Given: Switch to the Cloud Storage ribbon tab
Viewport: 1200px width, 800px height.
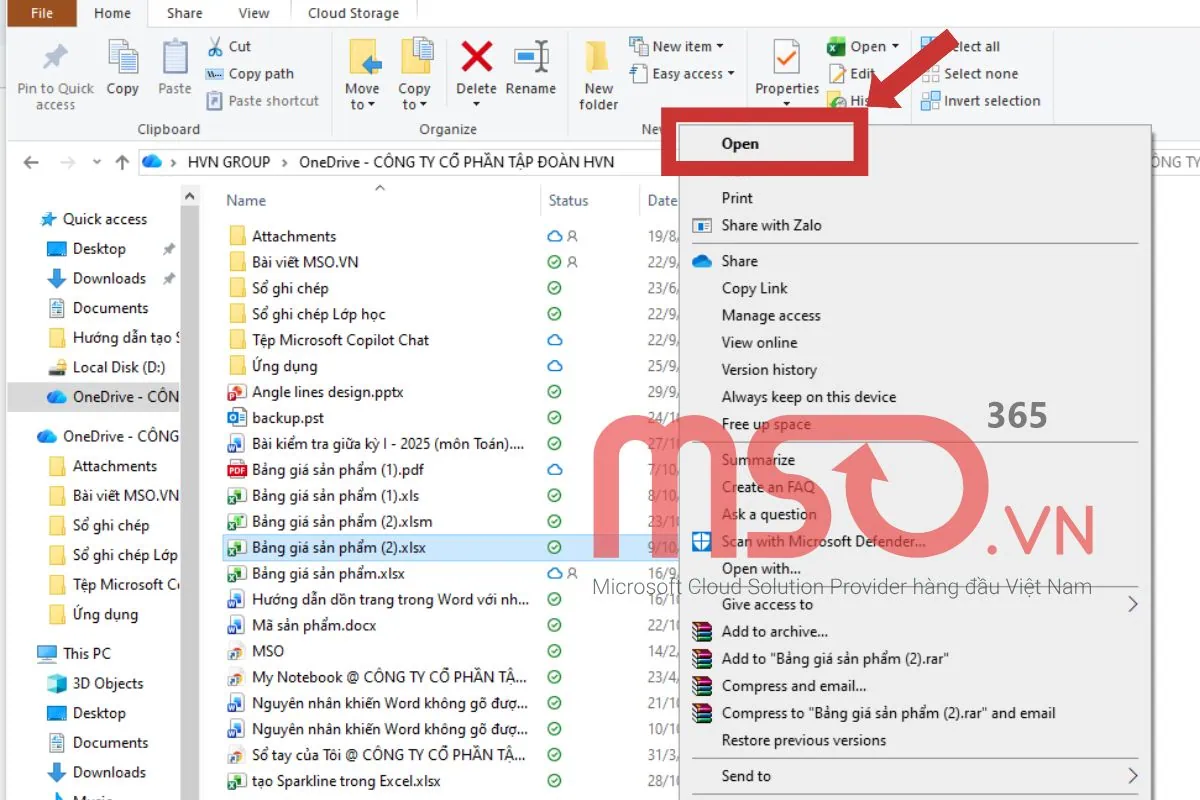Looking at the screenshot, I should click(353, 13).
